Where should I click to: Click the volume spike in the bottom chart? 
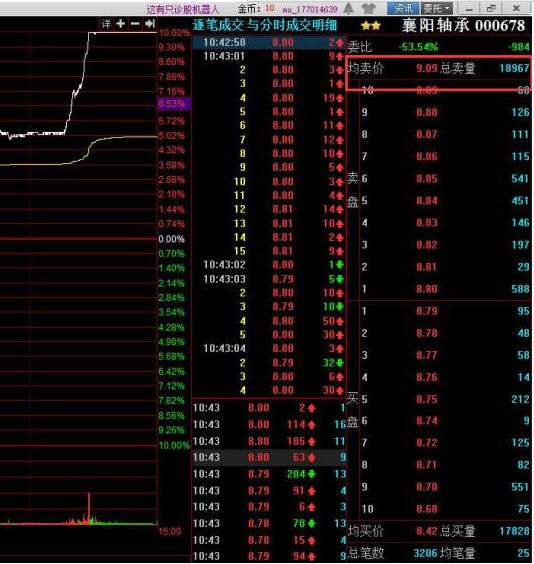coord(89,507)
